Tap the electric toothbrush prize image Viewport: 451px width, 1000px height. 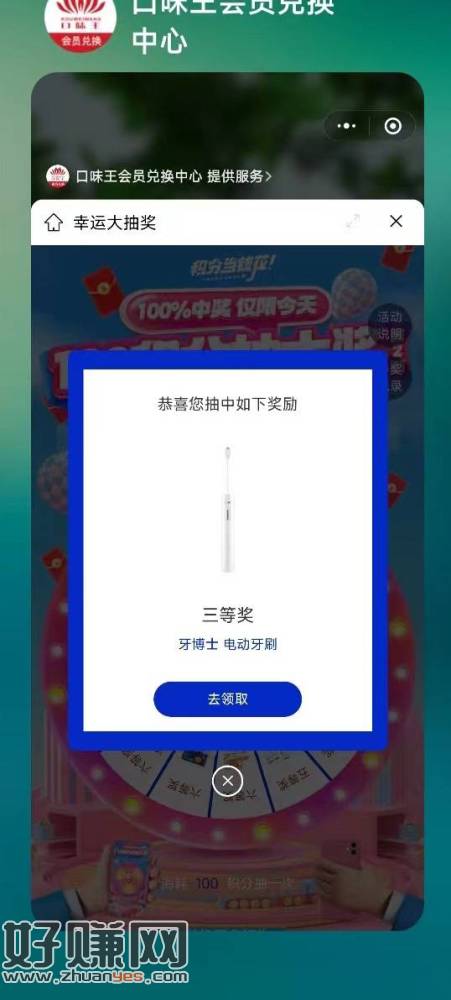point(228,510)
